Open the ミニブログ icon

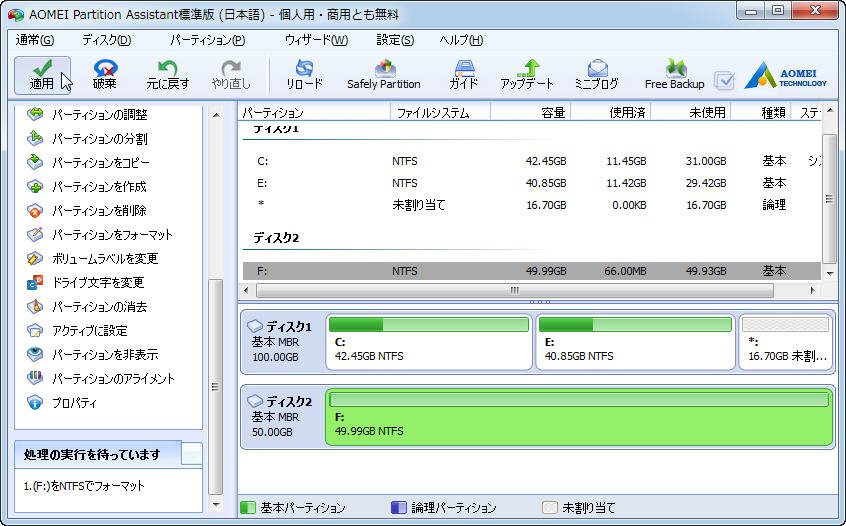(596, 75)
